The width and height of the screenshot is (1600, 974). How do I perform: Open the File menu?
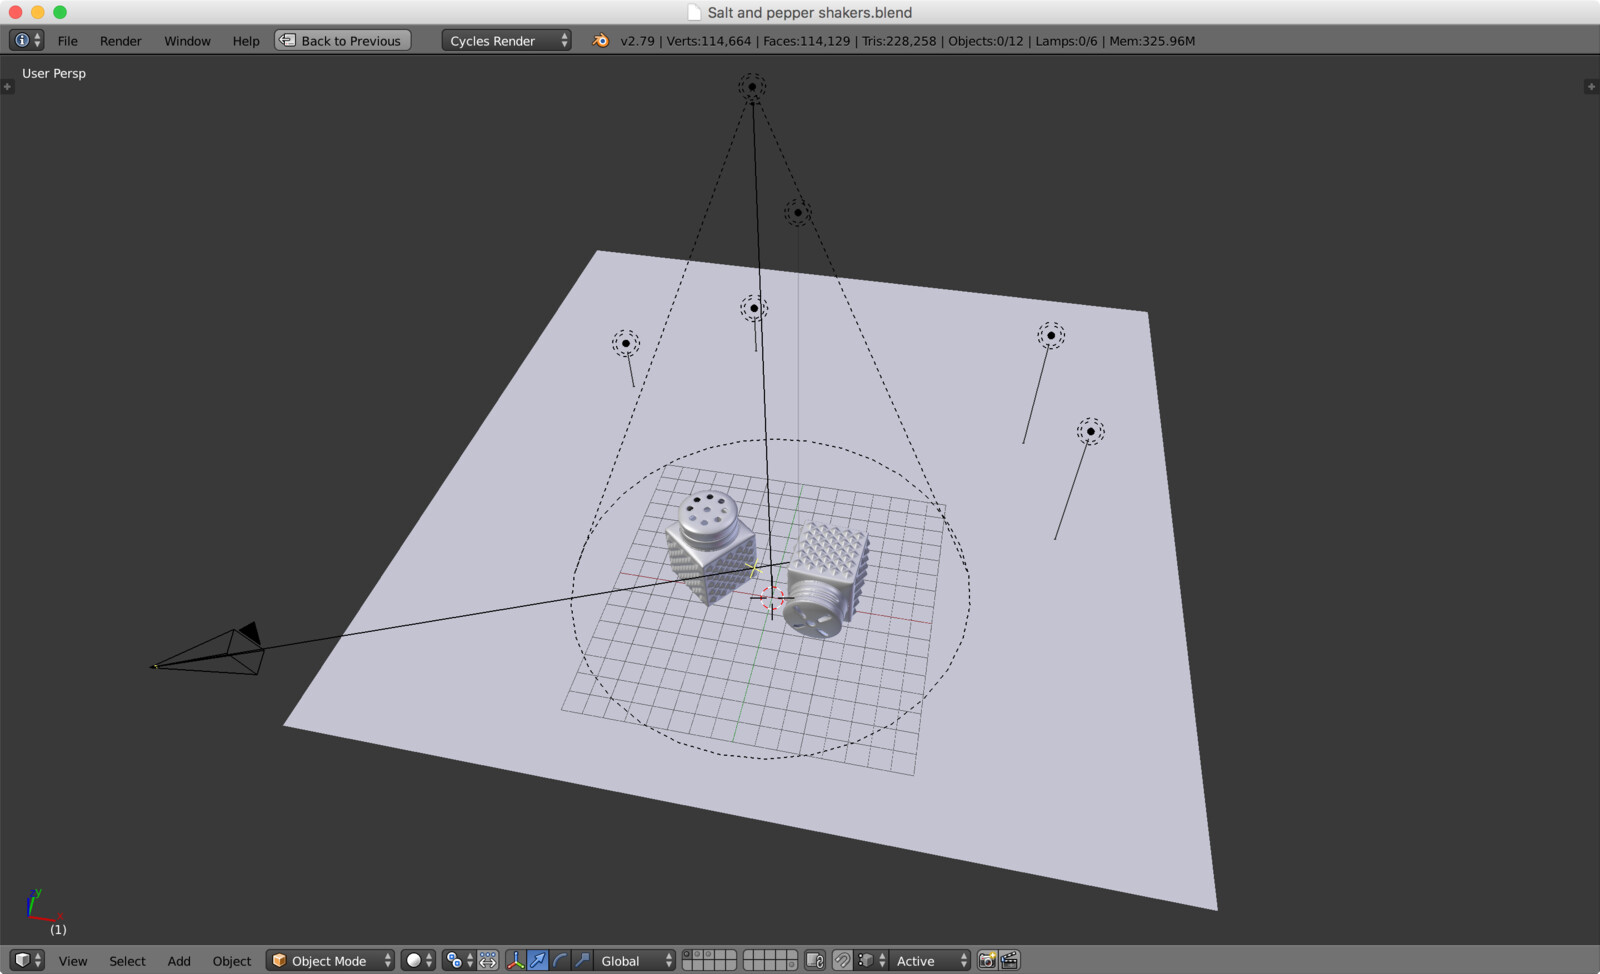(68, 41)
